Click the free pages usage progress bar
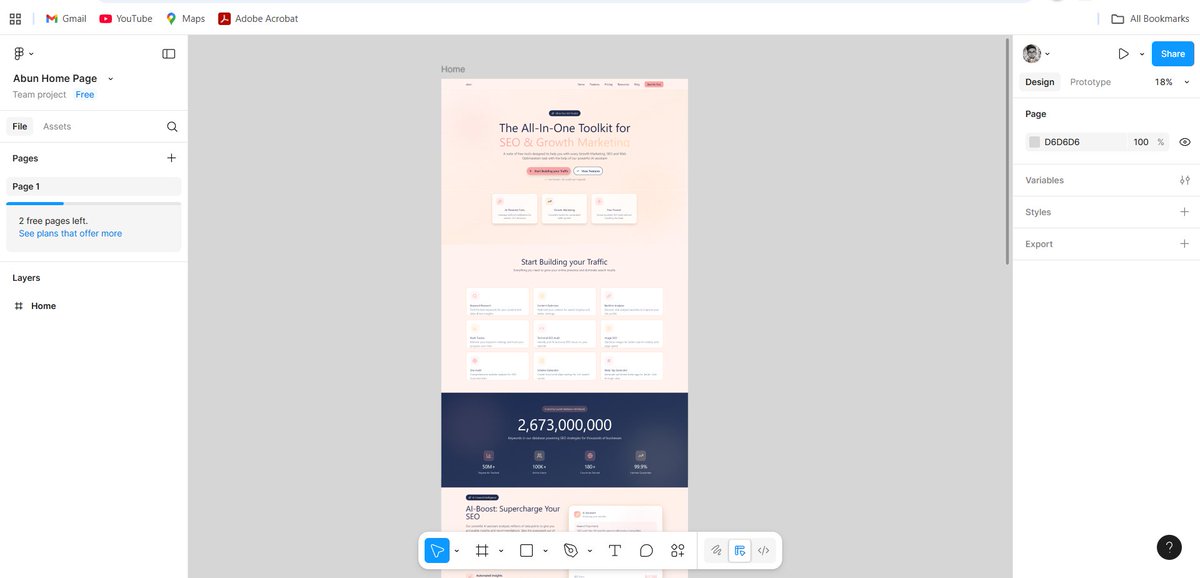Viewport: 1200px width, 578px height. [94, 203]
